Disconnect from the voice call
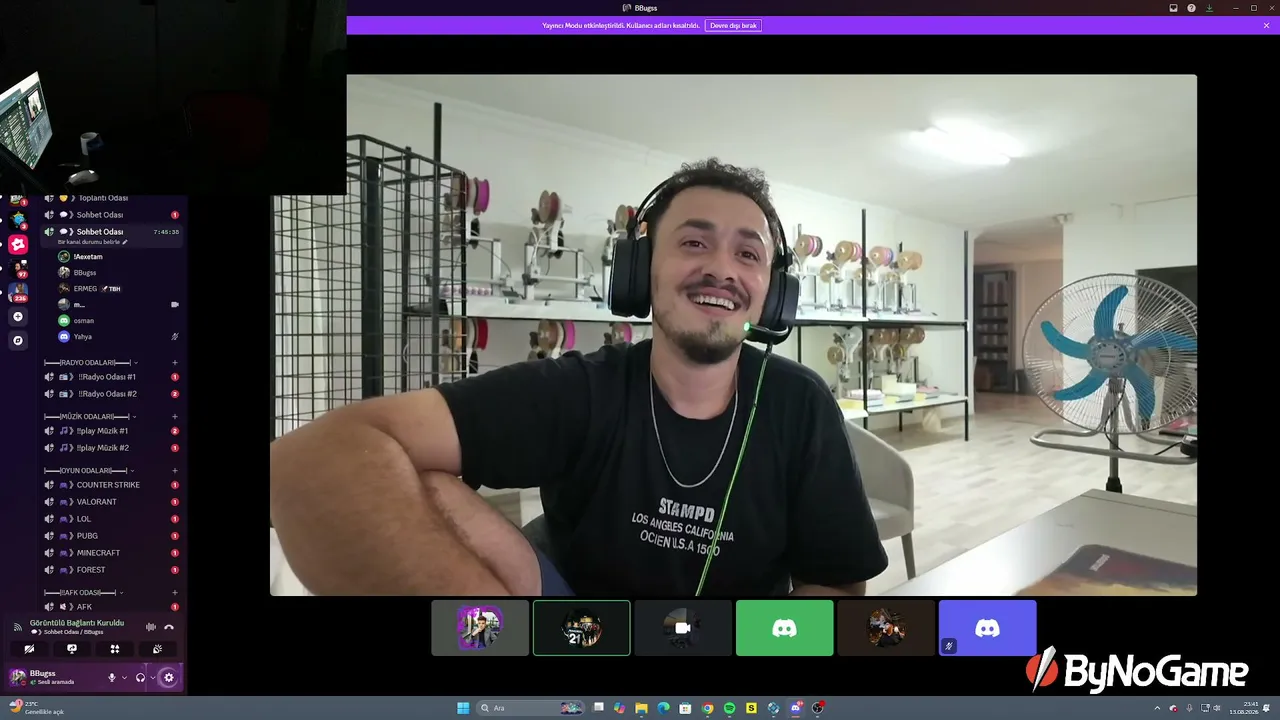This screenshot has width=1280, height=720. tap(169, 627)
